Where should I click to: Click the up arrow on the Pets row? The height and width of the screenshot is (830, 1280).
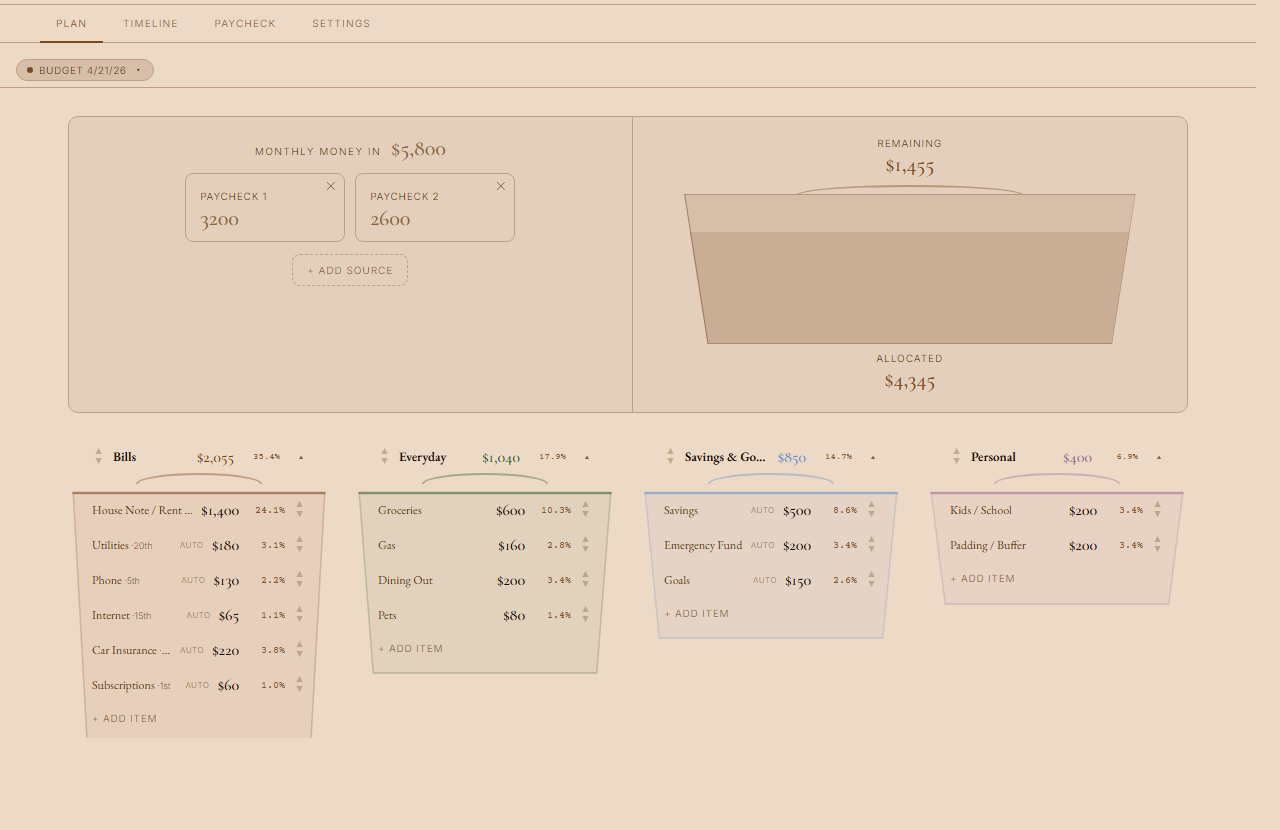585,610
